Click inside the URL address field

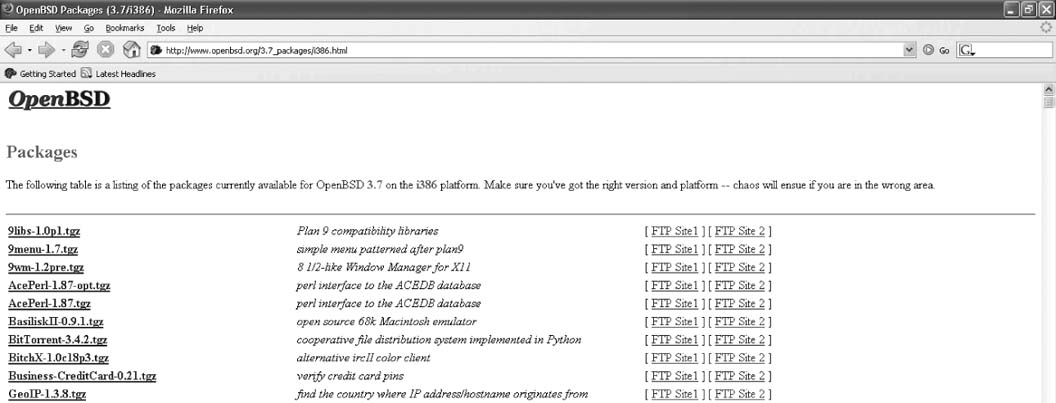pyautogui.click(x=500, y=49)
